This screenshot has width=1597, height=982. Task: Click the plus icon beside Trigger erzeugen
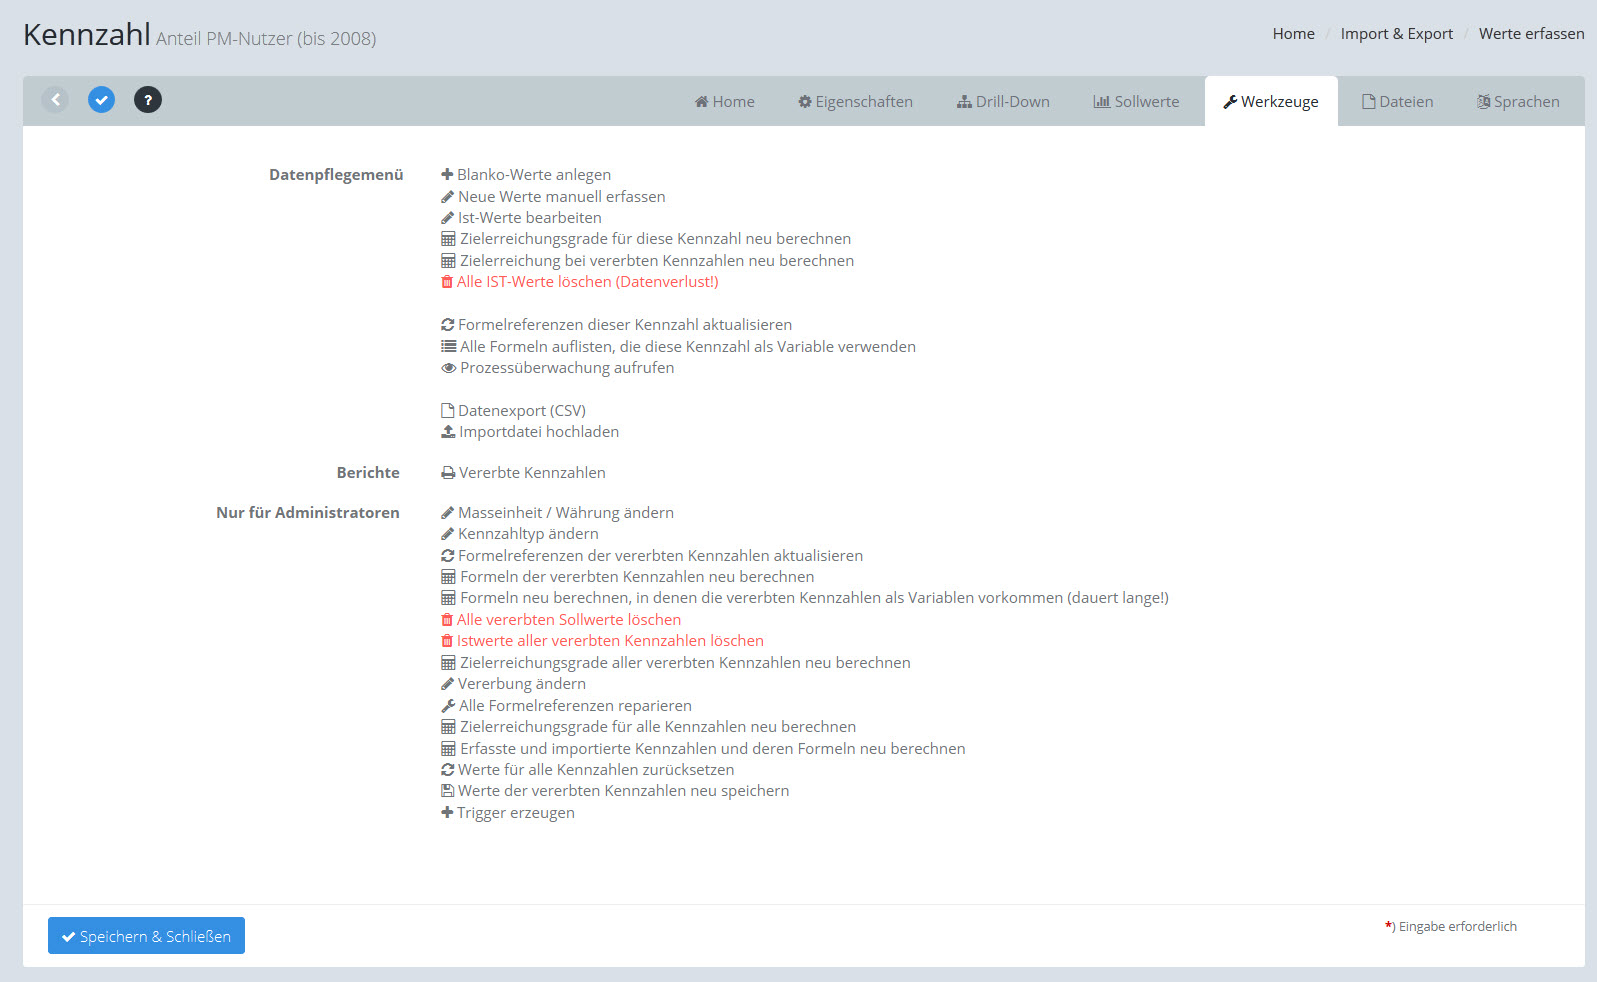pyautogui.click(x=447, y=813)
